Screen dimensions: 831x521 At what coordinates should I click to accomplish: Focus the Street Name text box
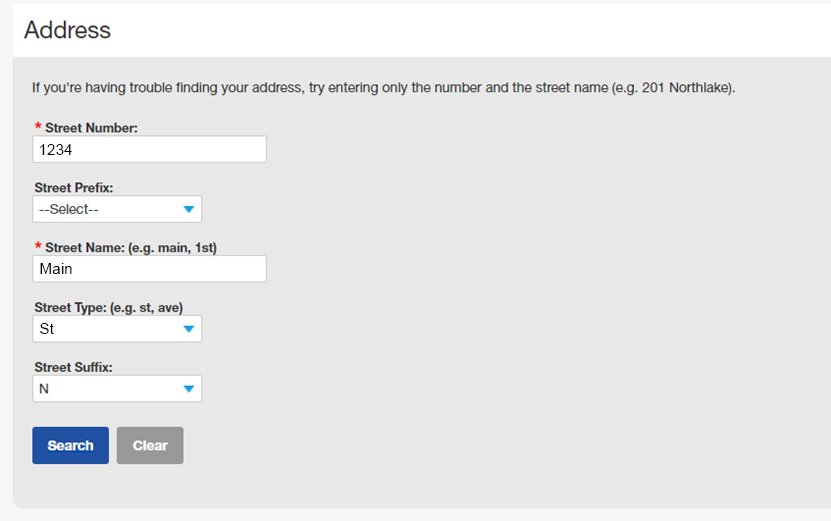coord(149,269)
